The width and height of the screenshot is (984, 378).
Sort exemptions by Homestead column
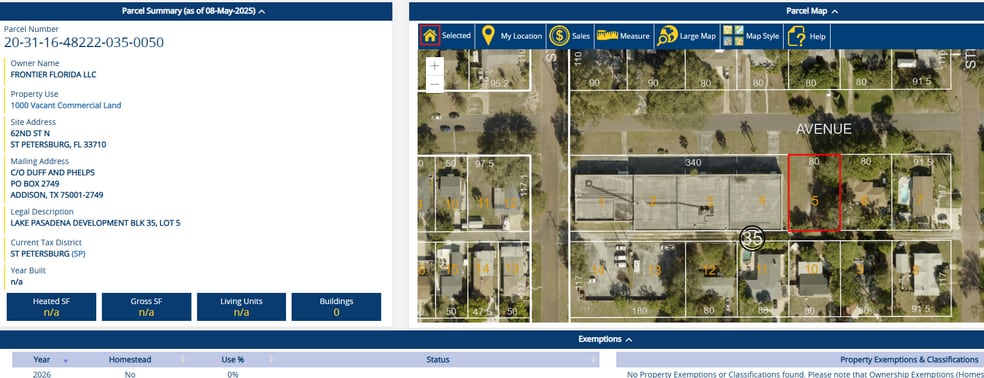point(130,360)
